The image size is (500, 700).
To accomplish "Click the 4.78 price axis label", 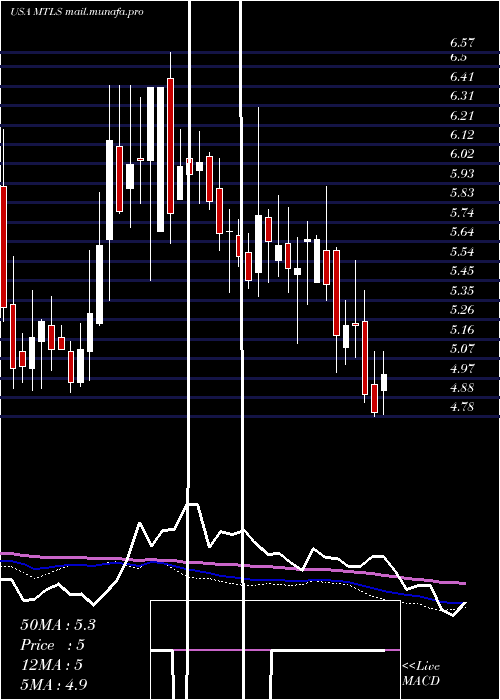I will click(x=462, y=407).
